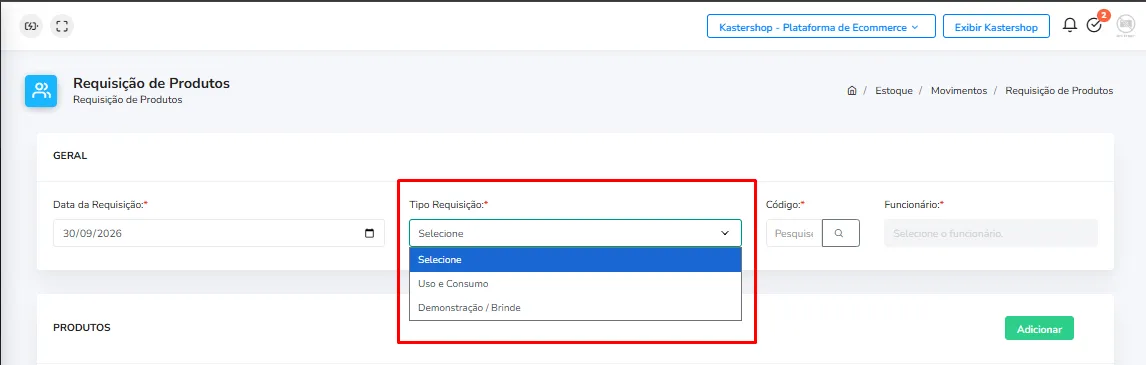This screenshot has height=365, width=1146.
Task: Click into the Código search input
Action: click(794, 233)
